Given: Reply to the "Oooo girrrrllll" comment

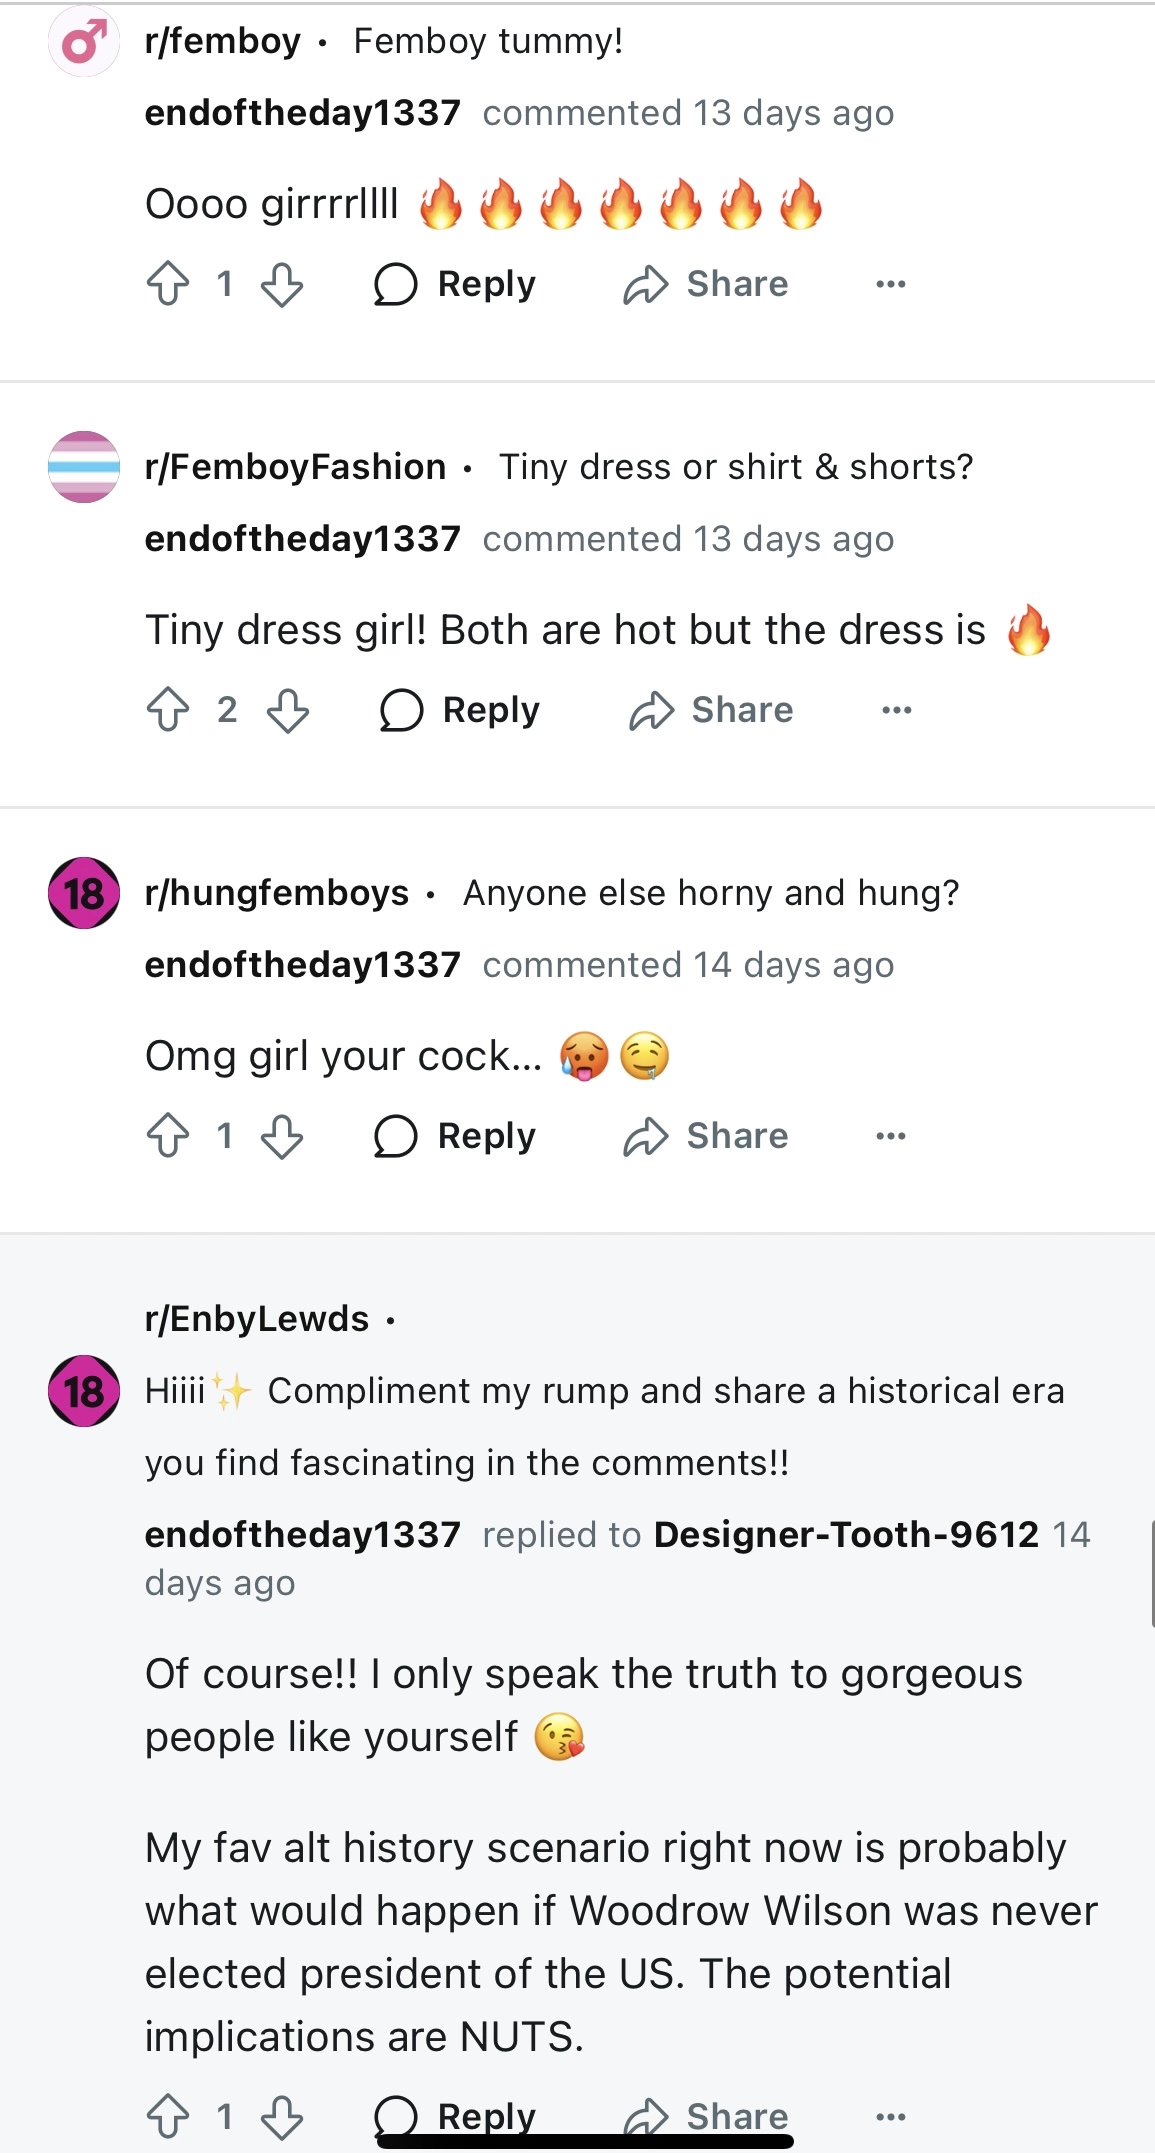Looking at the screenshot, I should 455,284.
